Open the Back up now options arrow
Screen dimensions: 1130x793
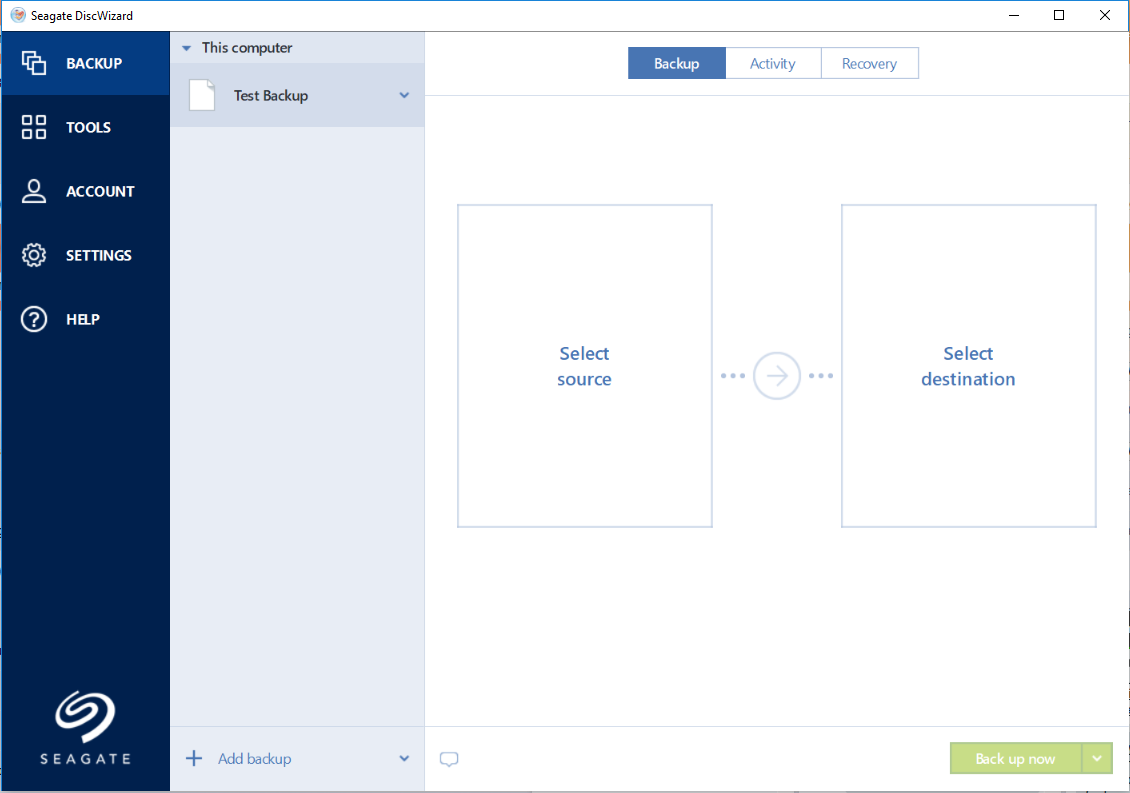(1097, 758)
